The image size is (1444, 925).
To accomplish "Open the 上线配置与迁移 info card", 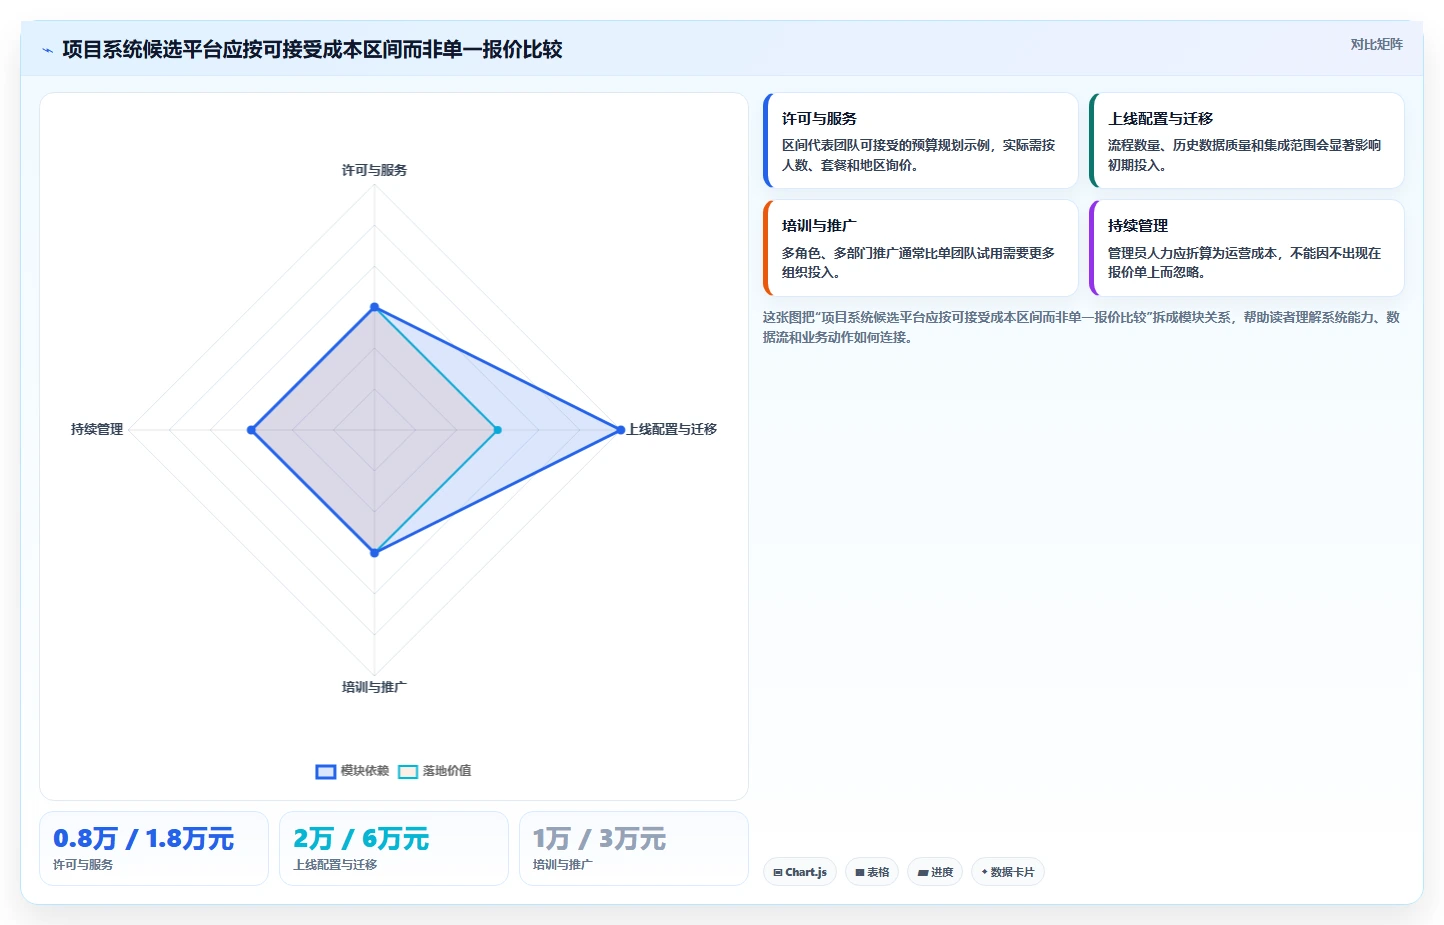I will [1246, 141].
